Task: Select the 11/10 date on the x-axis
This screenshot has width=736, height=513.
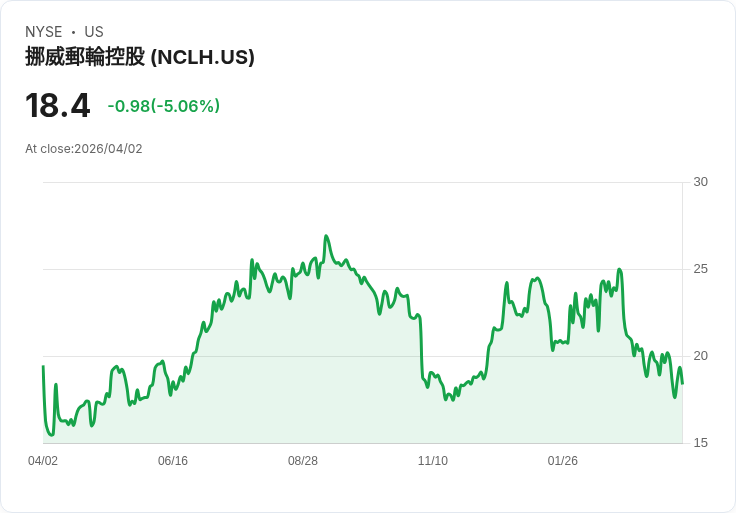Action: 433,461
